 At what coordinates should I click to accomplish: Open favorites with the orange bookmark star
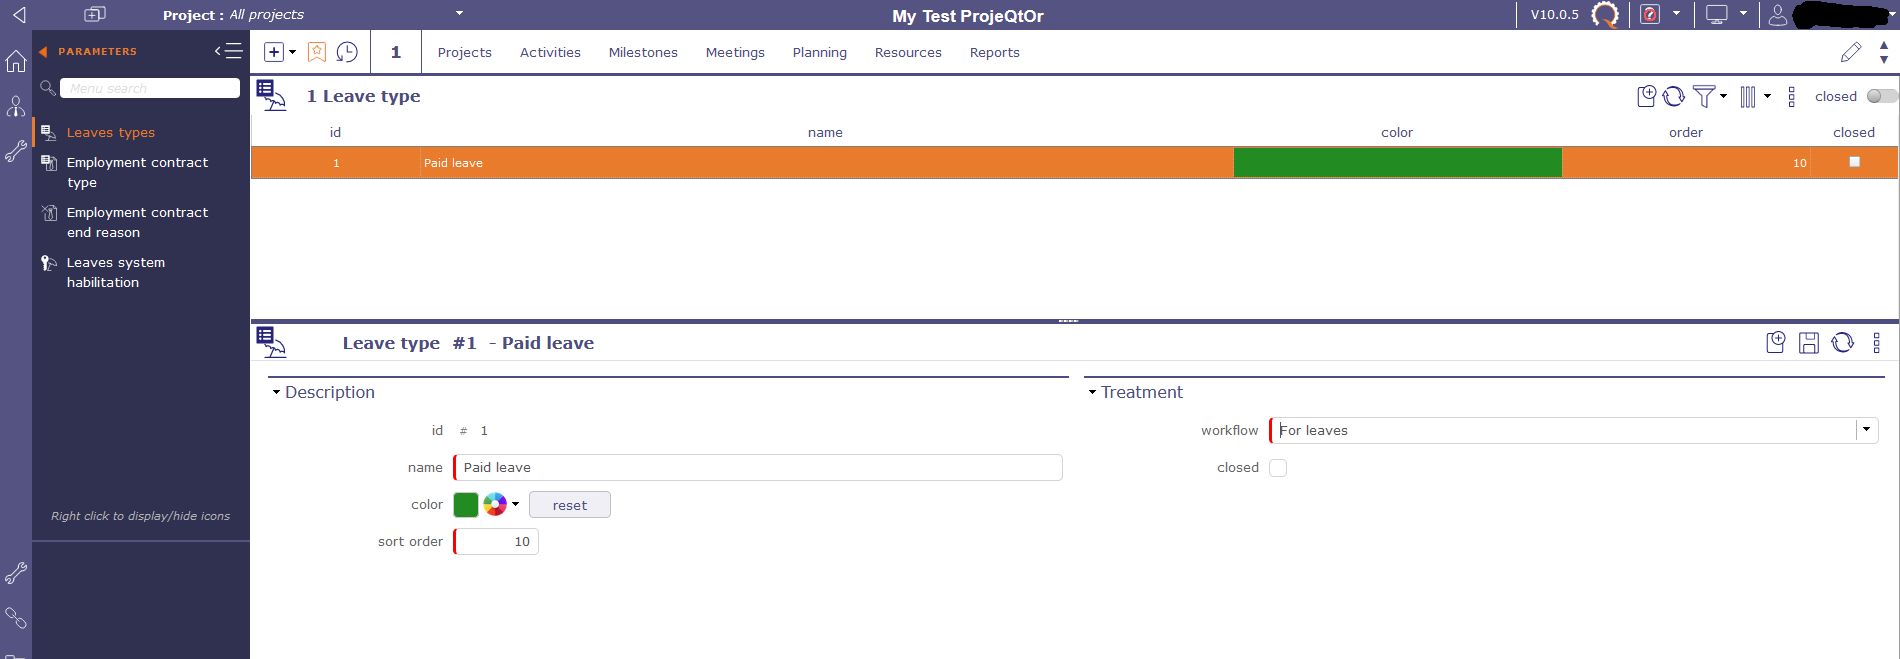coord(317,52)
